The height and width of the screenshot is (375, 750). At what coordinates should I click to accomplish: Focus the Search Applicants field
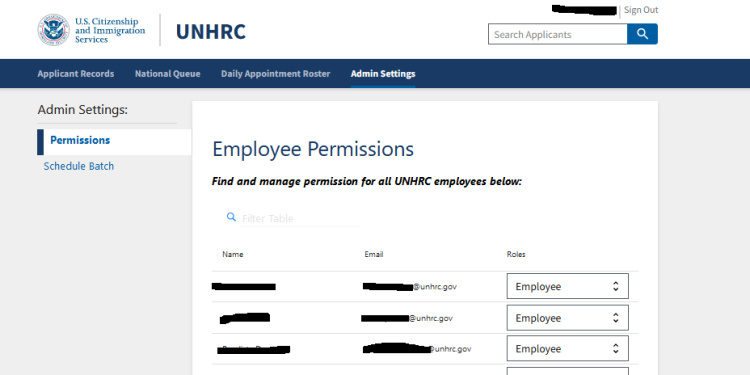[558, 34]
